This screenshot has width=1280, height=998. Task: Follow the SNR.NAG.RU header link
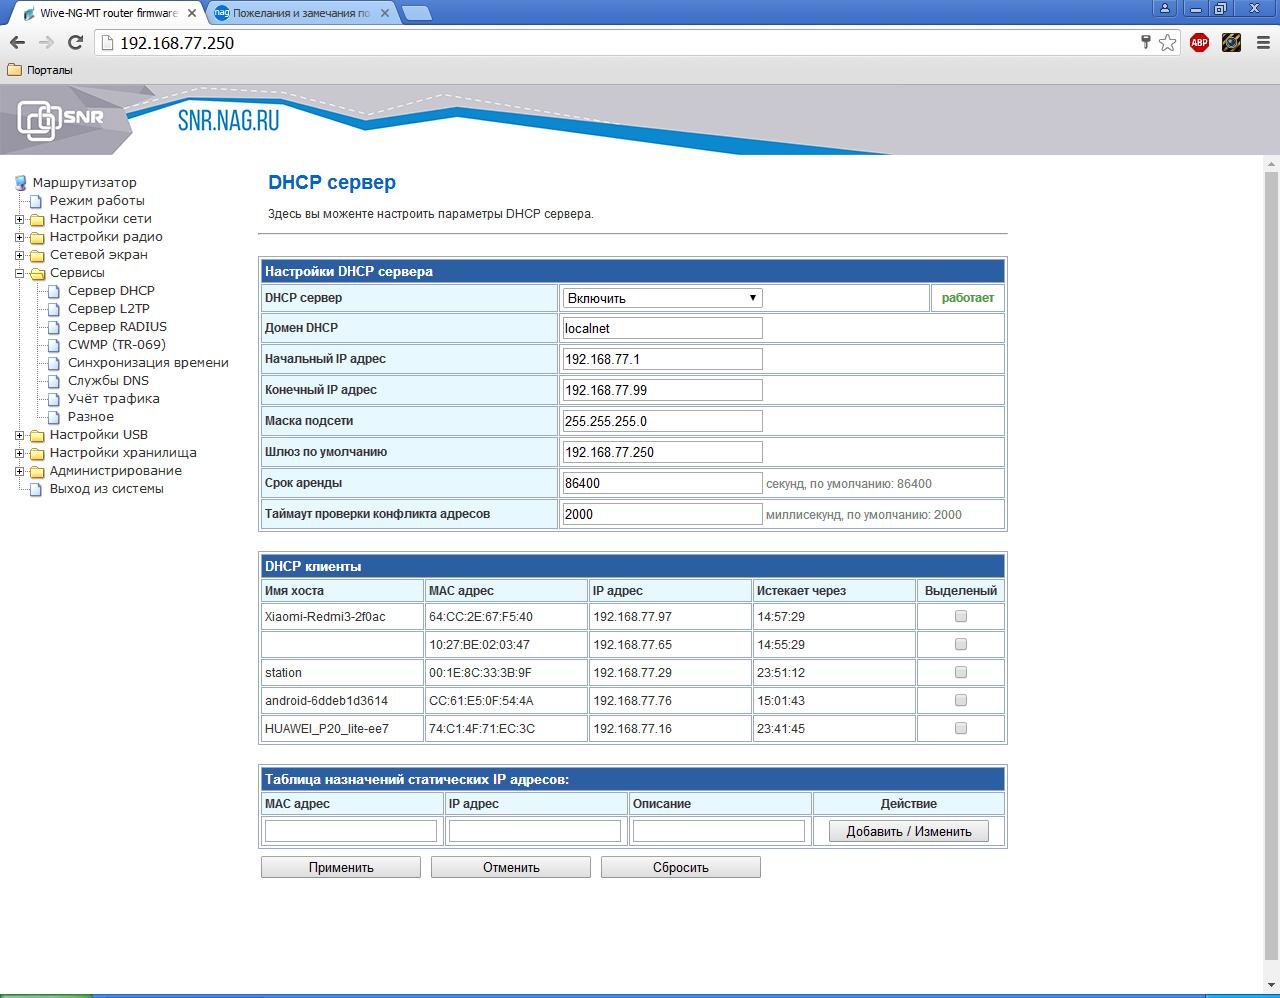228,121
